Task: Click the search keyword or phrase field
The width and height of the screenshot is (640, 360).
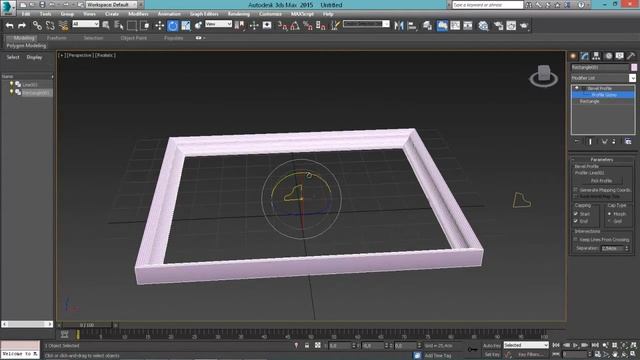Action: pos(487,5)
